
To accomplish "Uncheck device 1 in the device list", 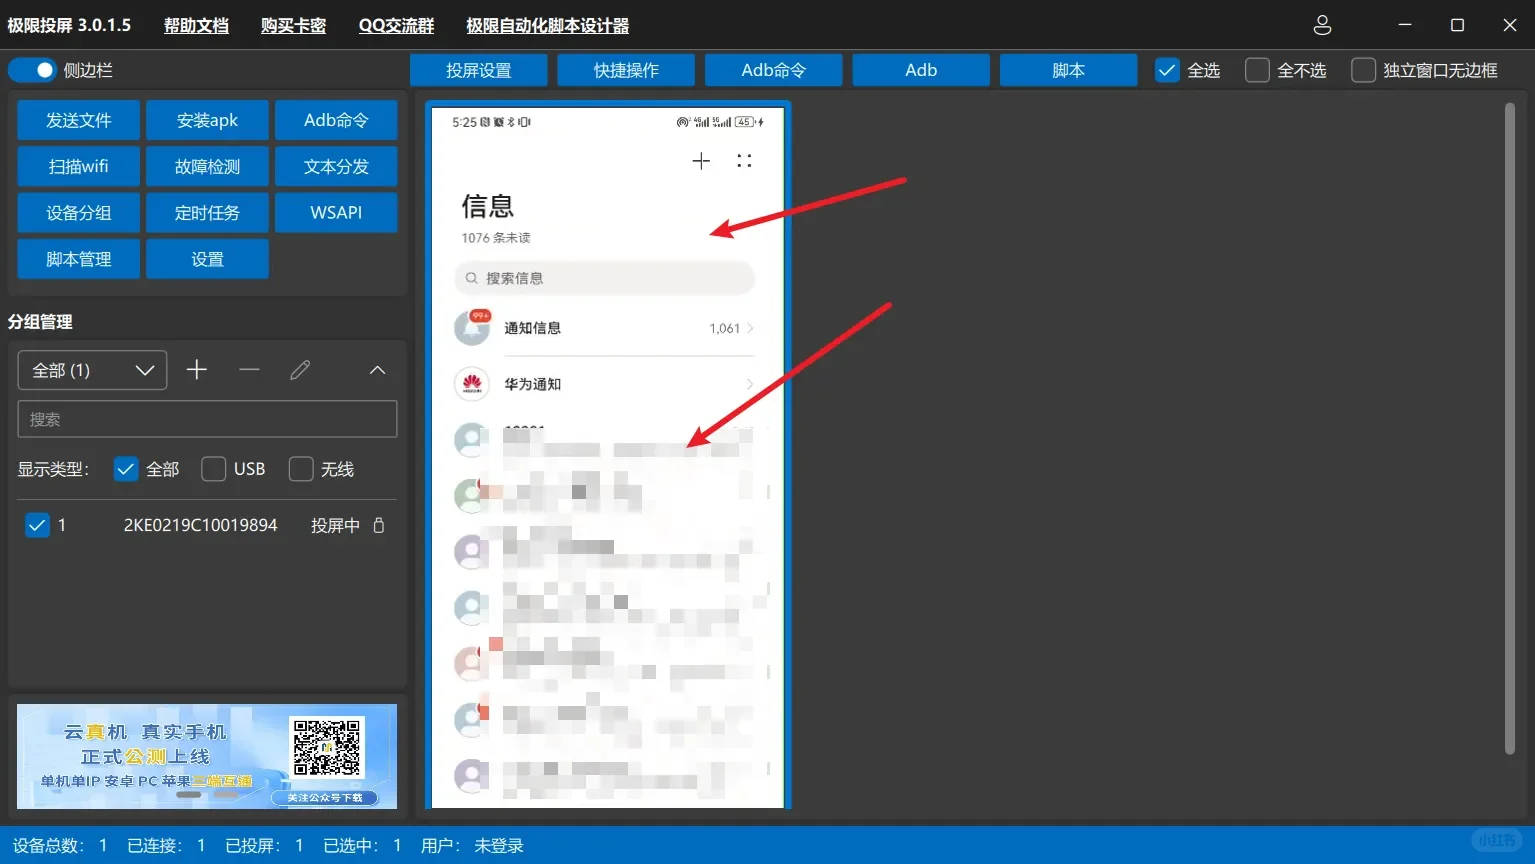I will 37,524.
